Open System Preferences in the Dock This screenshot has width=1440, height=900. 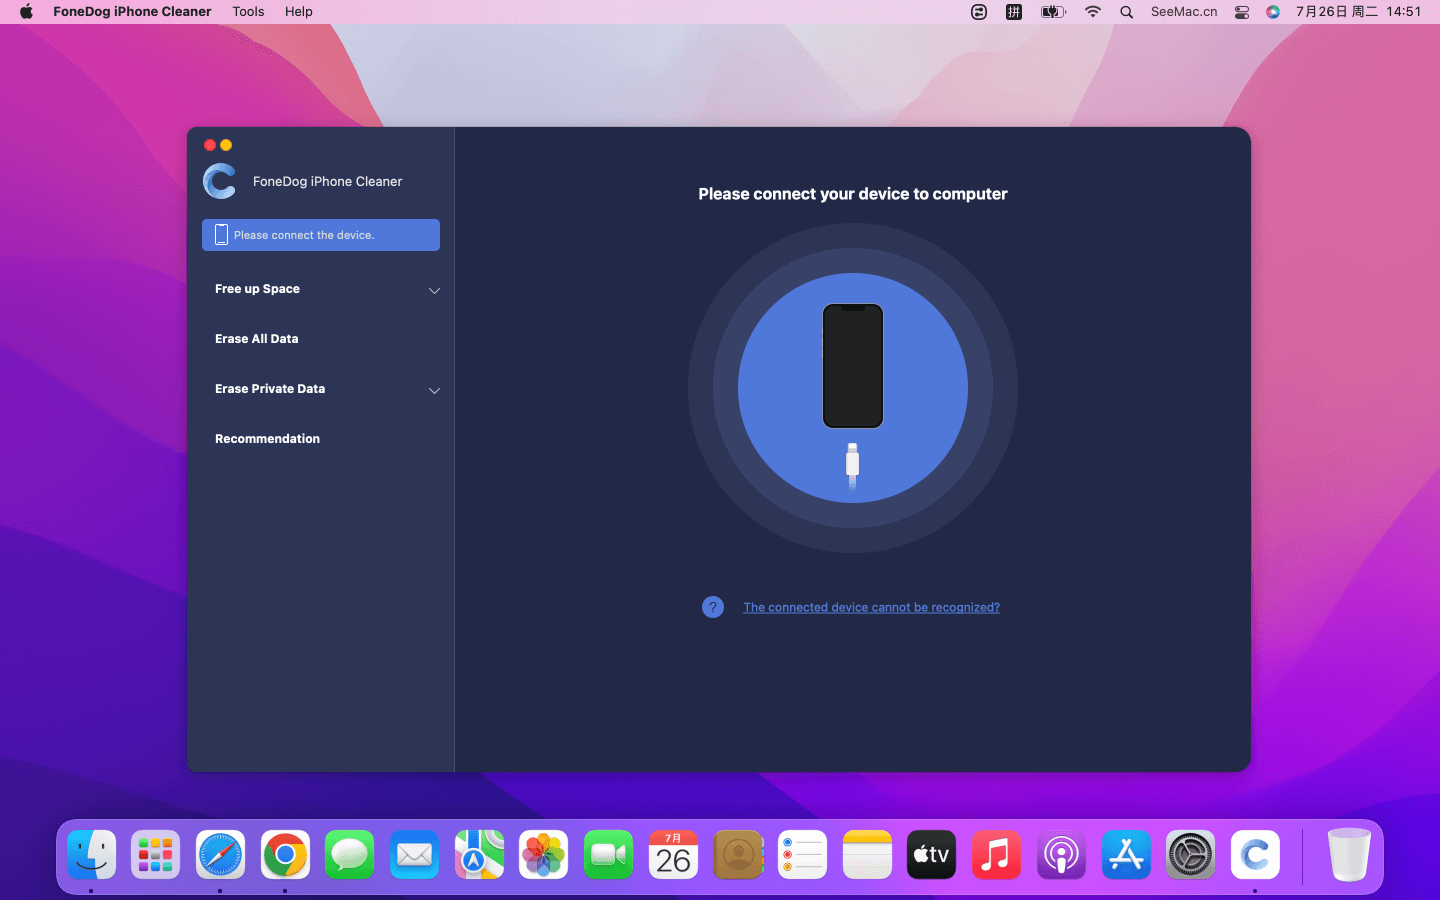(x=1190, y=855)
